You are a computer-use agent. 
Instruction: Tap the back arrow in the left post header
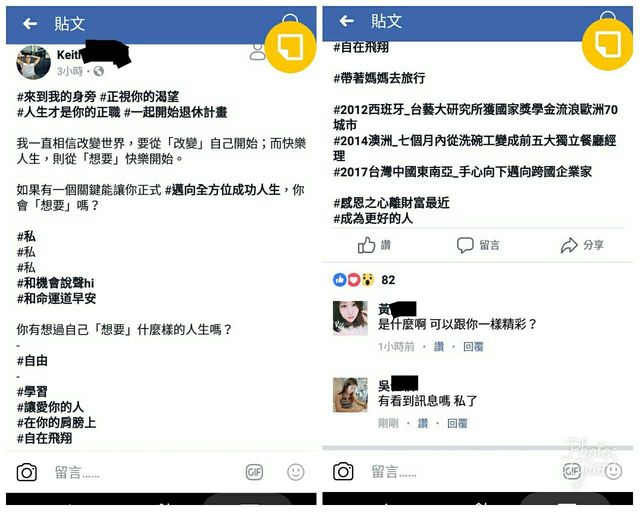[x=30, y=24]
